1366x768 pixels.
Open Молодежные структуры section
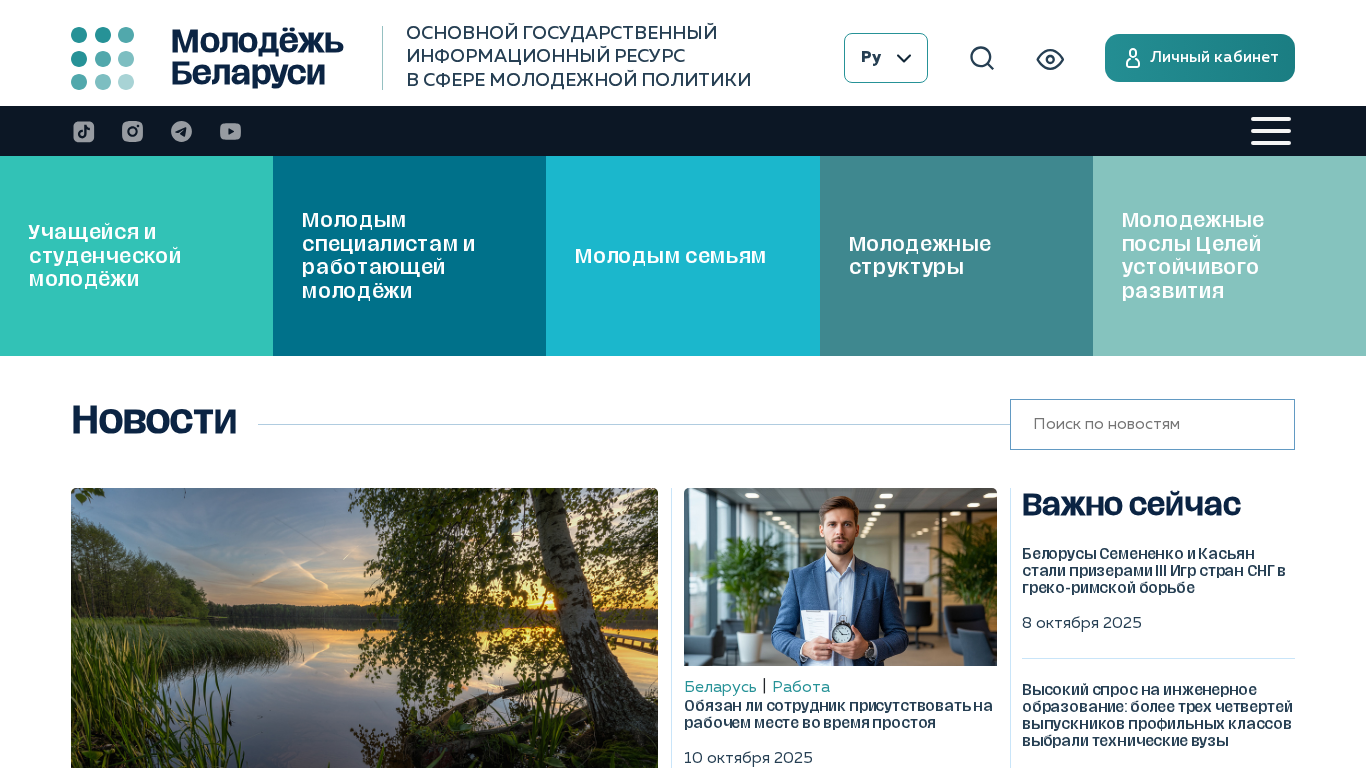(x=956, y=256)
